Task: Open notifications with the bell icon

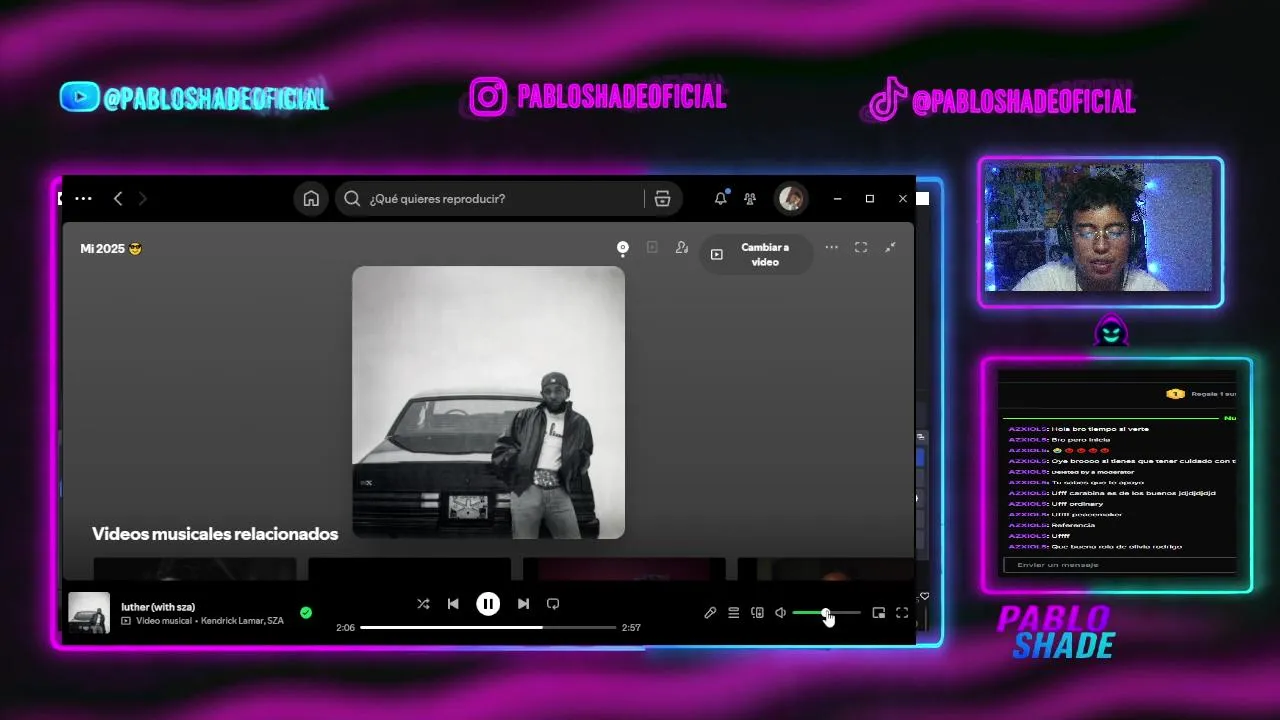Action: click(720, 199)
